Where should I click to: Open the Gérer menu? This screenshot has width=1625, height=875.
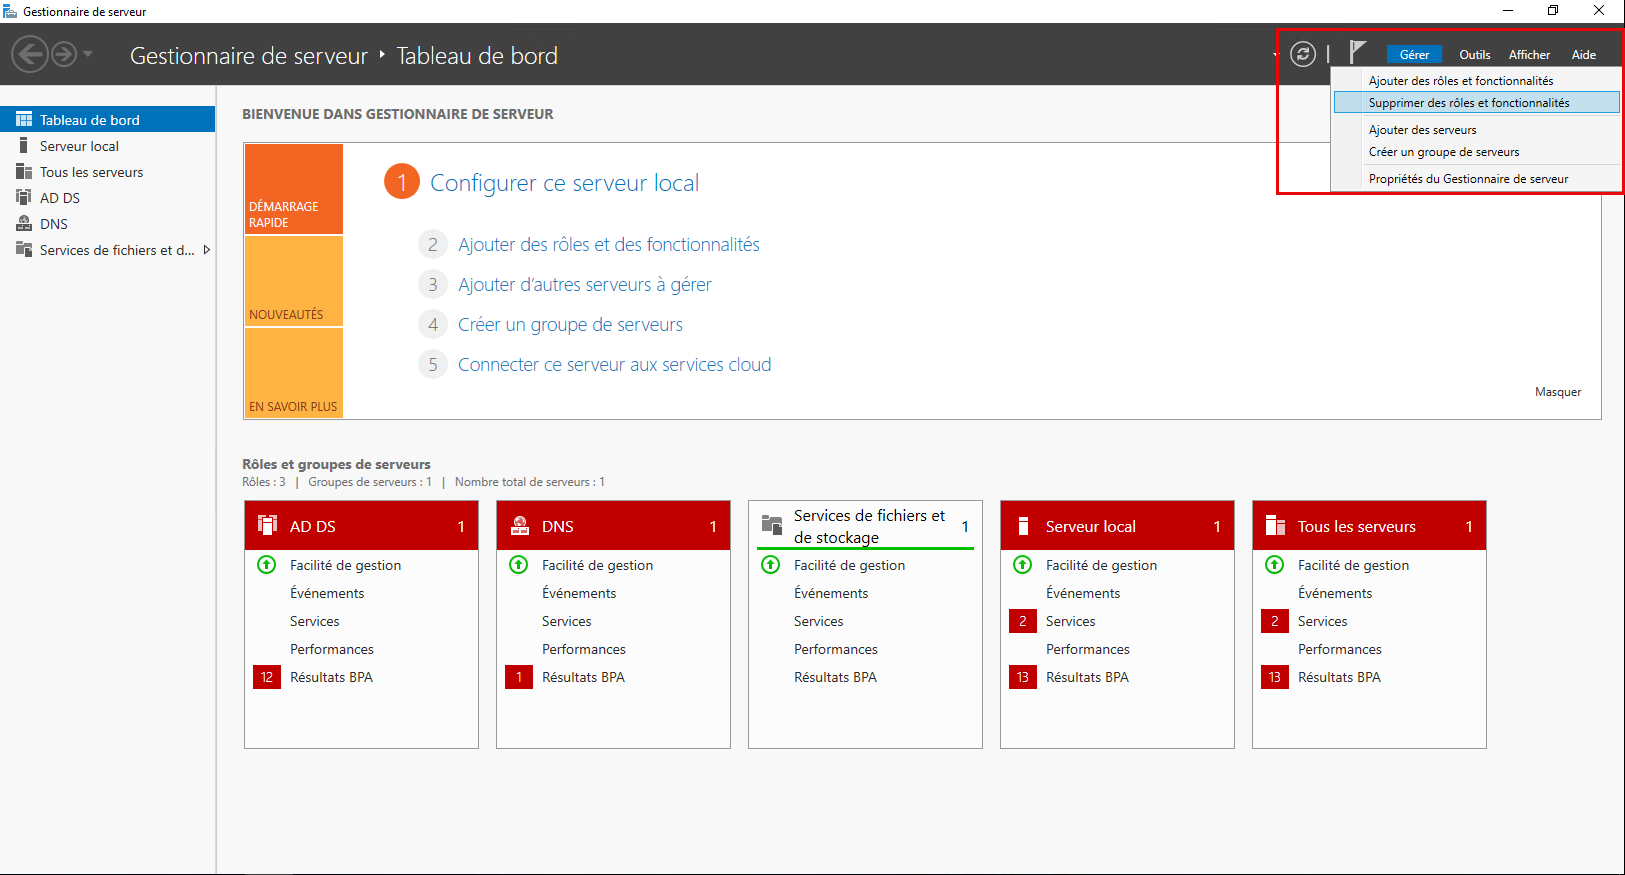pos(1414,55)
